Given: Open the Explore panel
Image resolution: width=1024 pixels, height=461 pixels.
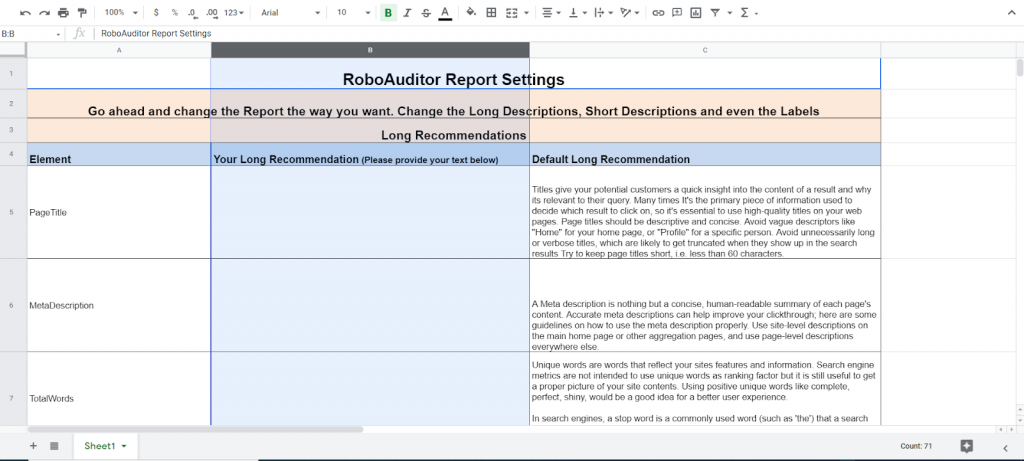Looking at the screenshot, I should (x=967, y=446).
